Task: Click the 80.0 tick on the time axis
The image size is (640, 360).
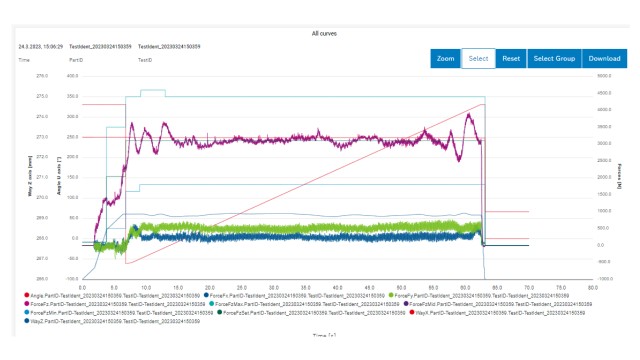Action: [593, 288]
